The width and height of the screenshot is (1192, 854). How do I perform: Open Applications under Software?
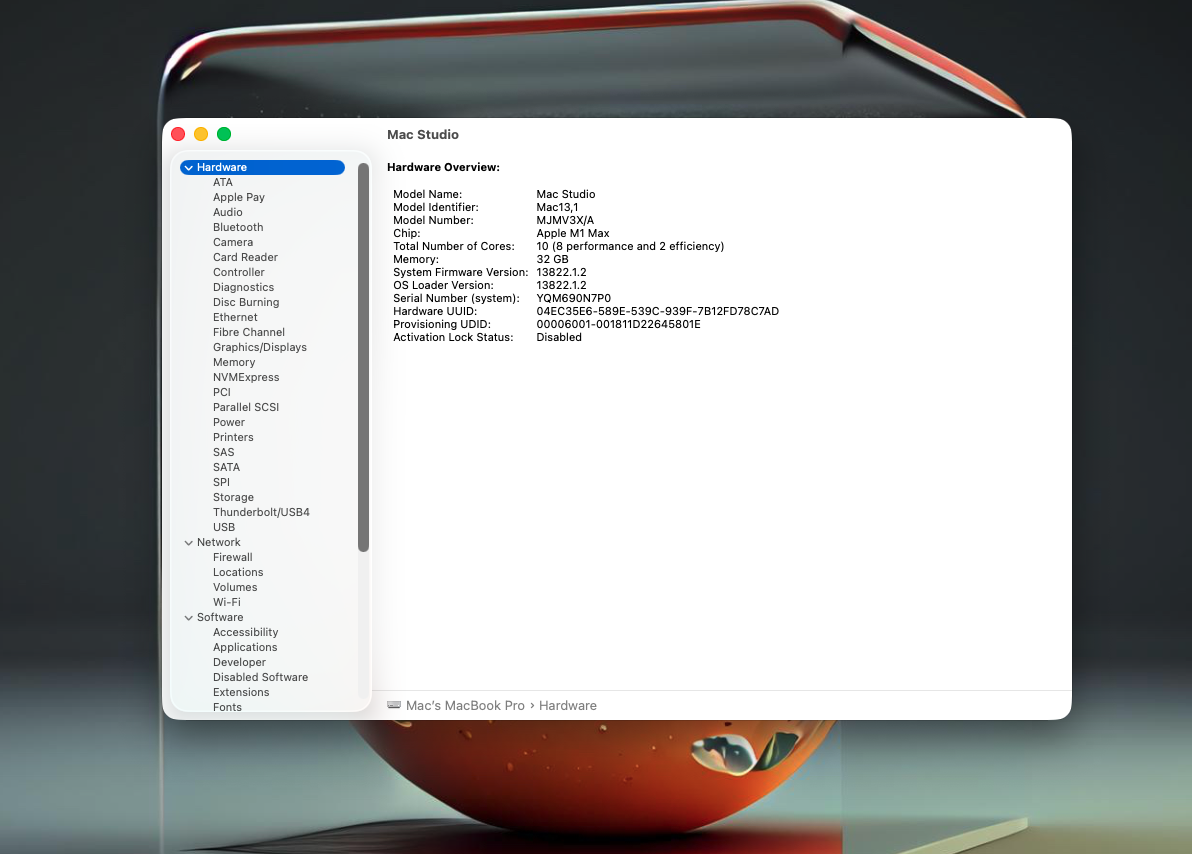click(245, 647)
